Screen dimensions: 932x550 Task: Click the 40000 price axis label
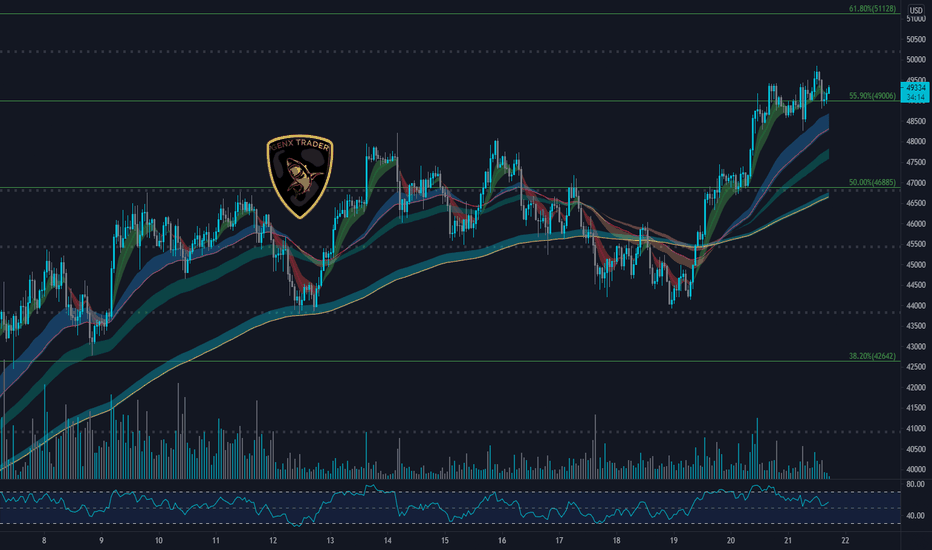[916, 470]
